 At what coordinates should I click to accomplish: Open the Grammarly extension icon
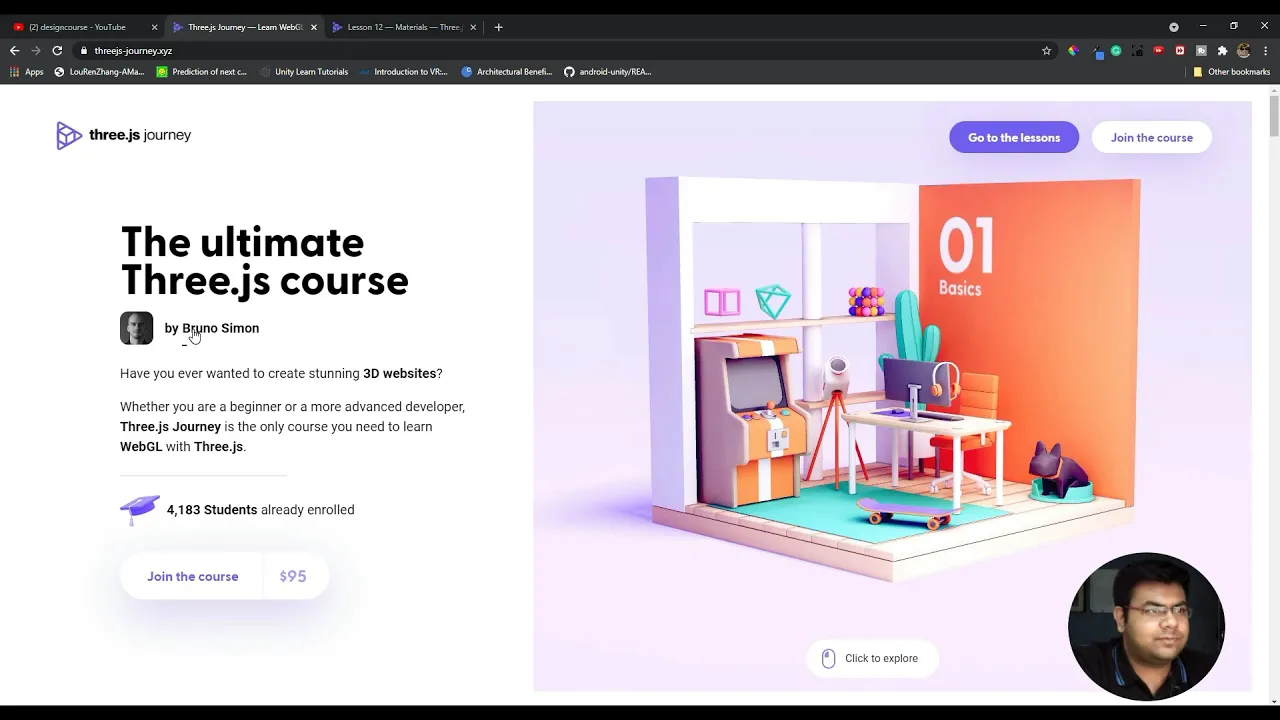tap(1116, 51)
